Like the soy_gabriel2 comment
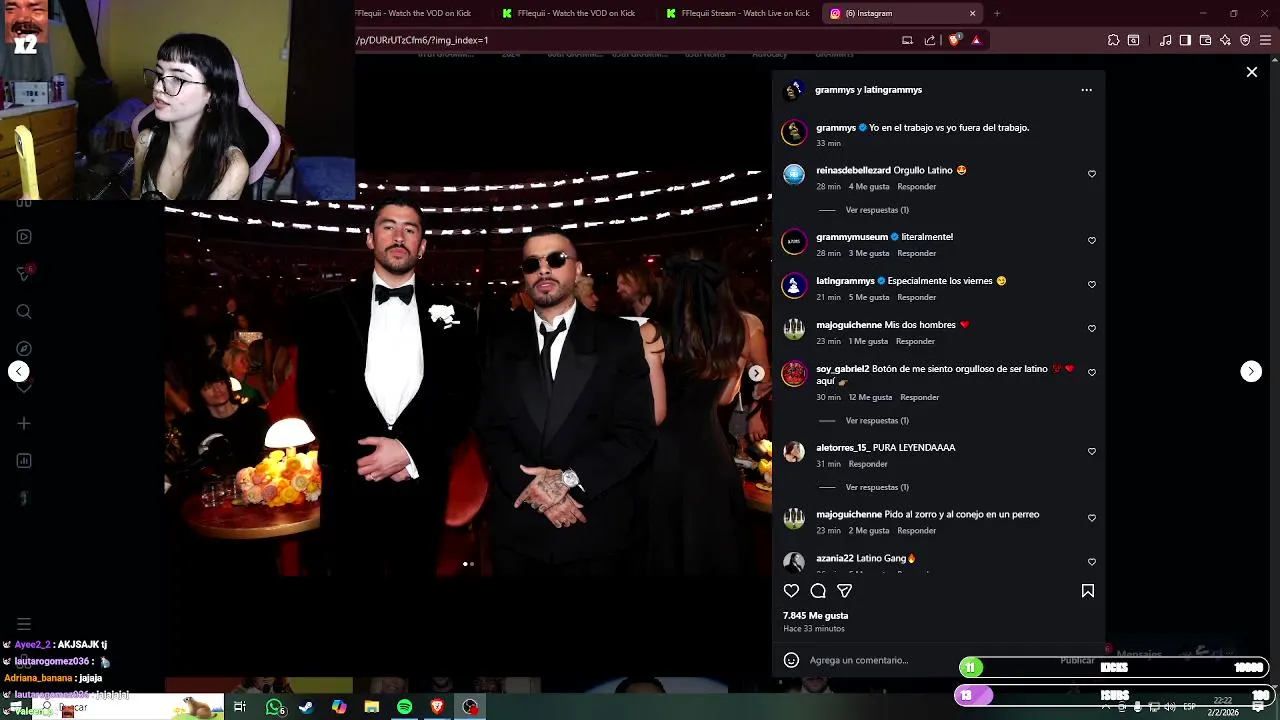The height and width of the screenshot is (720, 1280). [x=1092, y=373]
